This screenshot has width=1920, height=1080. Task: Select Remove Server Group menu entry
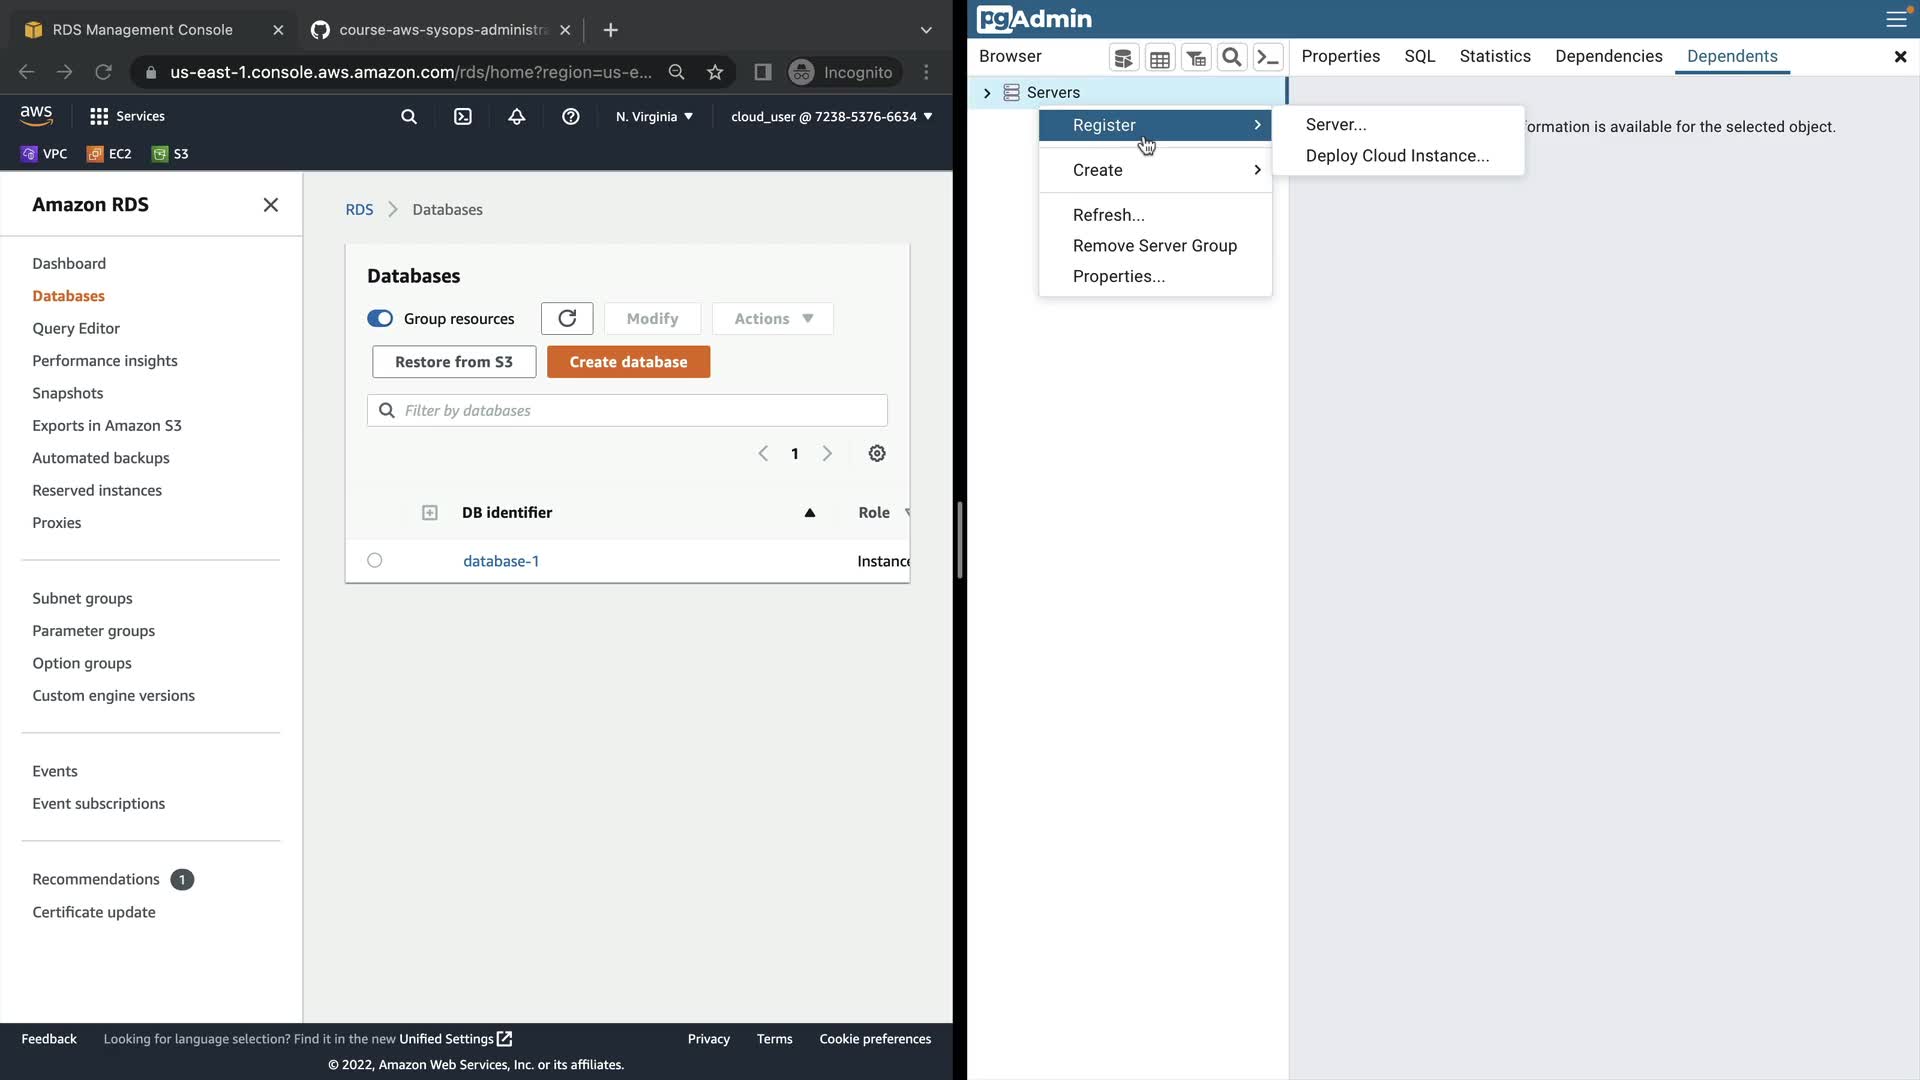[x=1155, y=246]
